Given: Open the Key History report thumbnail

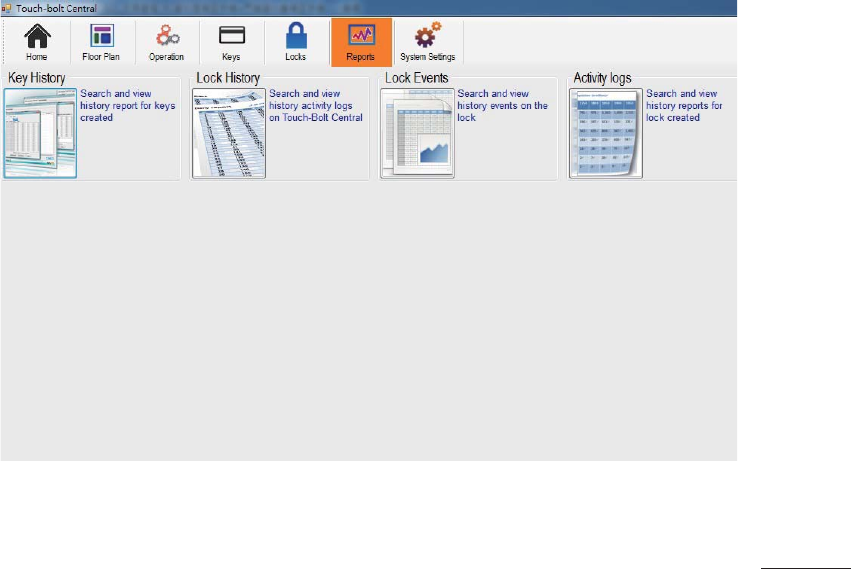Looking at the screenshot, I should click(40, 133).
